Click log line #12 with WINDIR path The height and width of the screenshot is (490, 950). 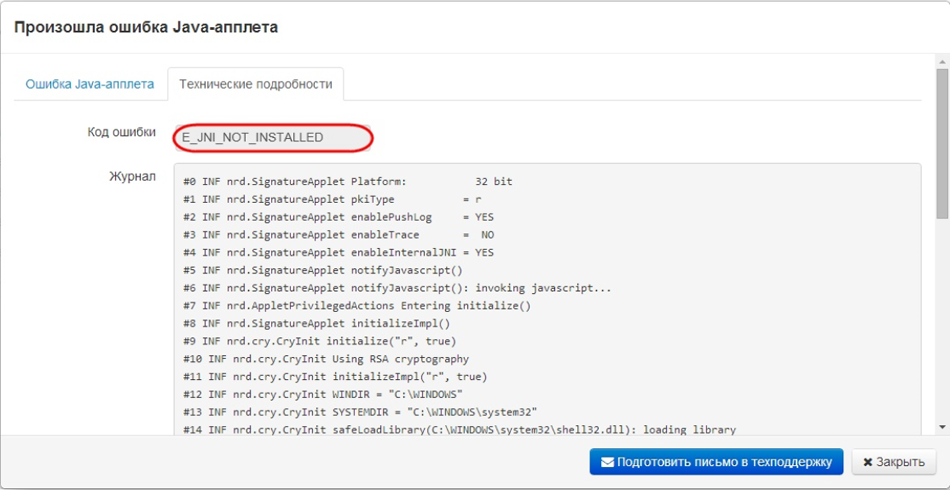(x=323, y=394)
